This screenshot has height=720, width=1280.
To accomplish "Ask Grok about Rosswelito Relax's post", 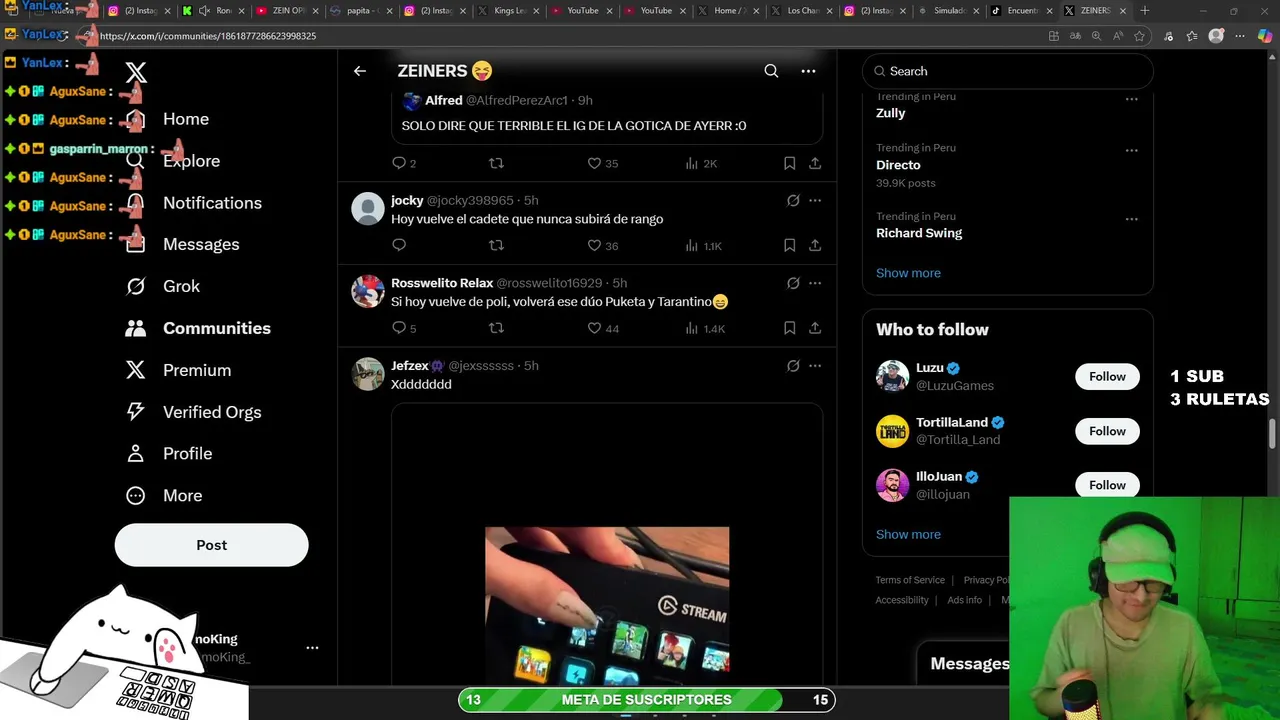I will [793, 283].
